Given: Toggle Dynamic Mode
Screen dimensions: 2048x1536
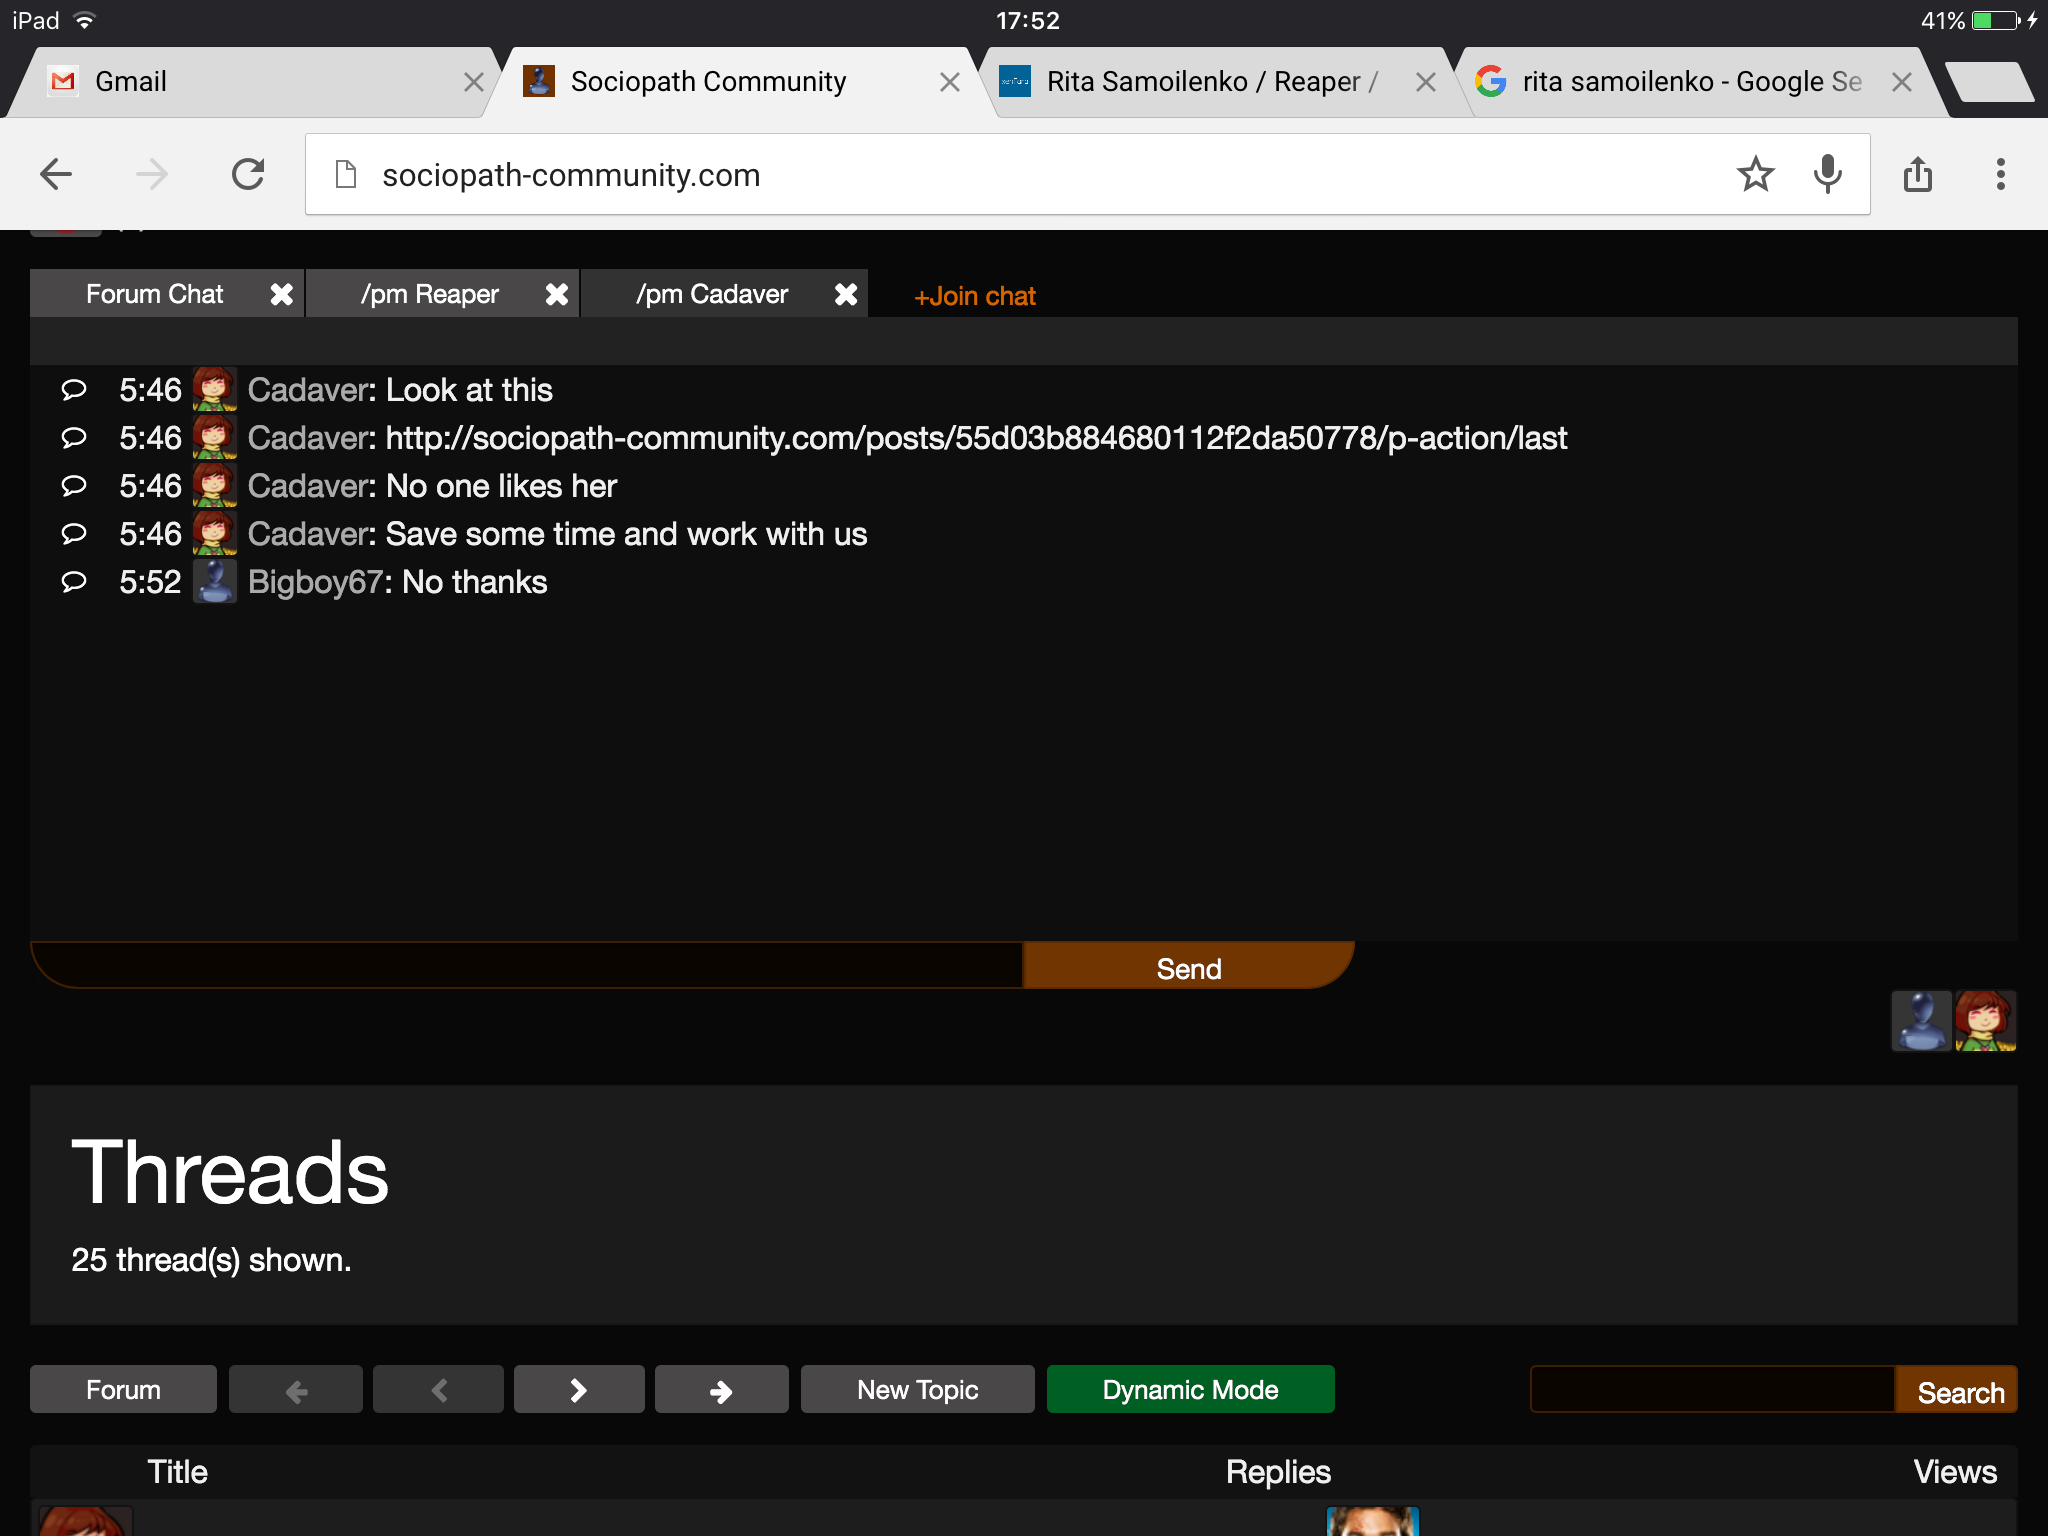Looking at the screenshot, I should [1190, 1390].
